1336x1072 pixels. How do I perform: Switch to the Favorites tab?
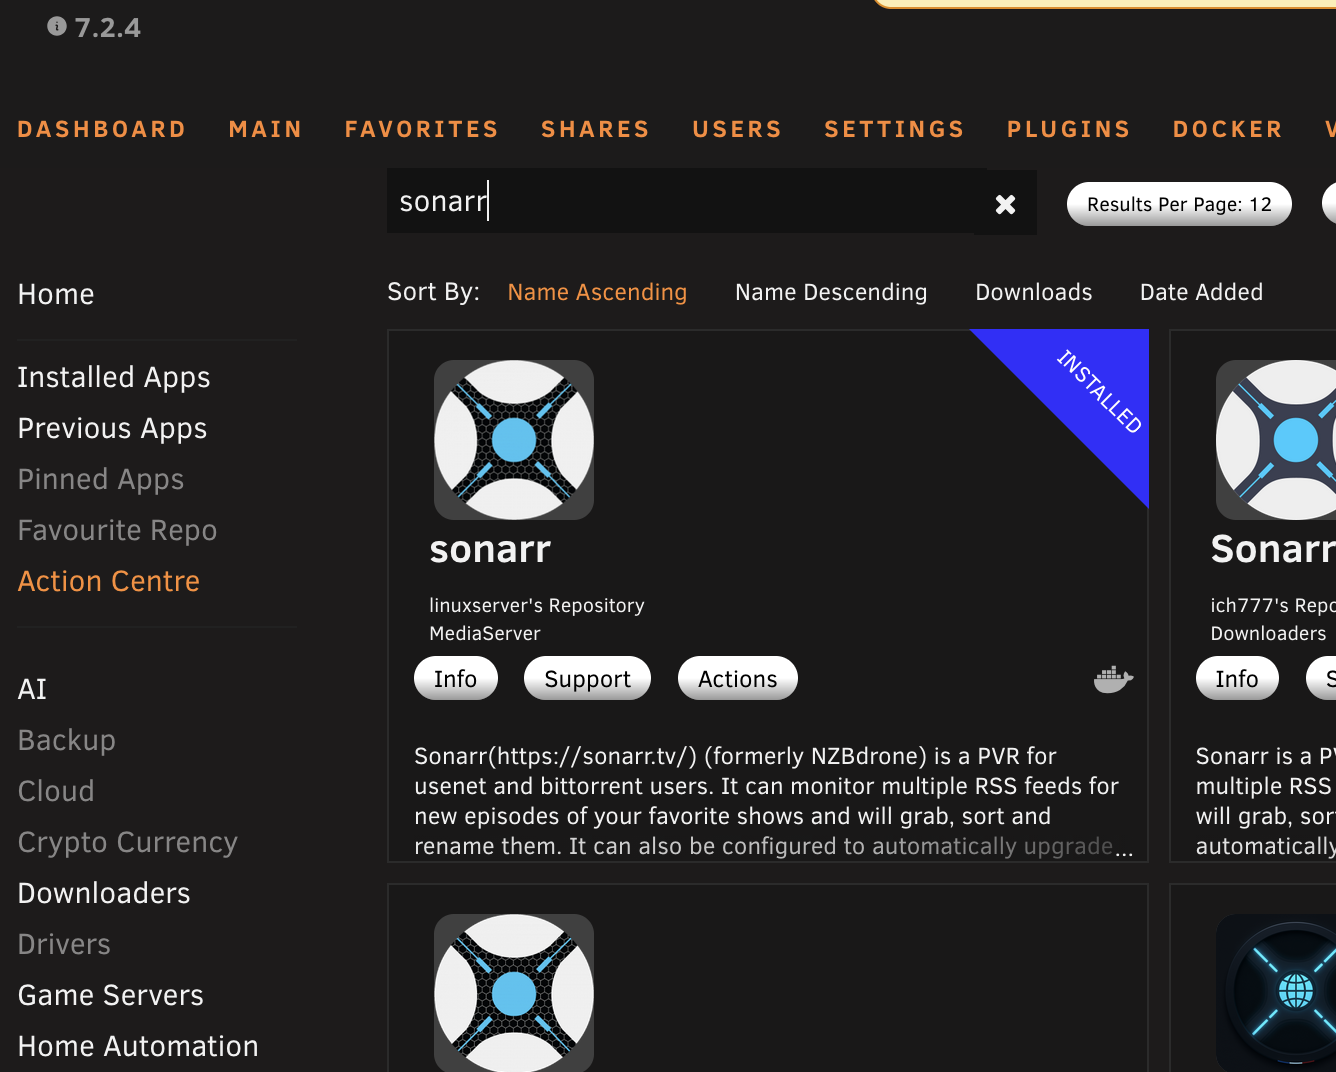(x=422, y=129)
